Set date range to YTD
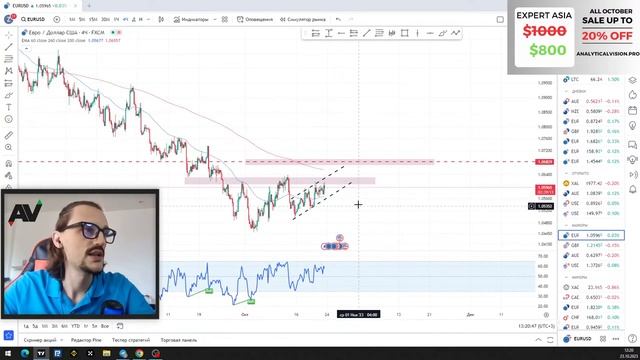Image resolution: width=640 pixels, height=360 pixels. pos(76,326)
